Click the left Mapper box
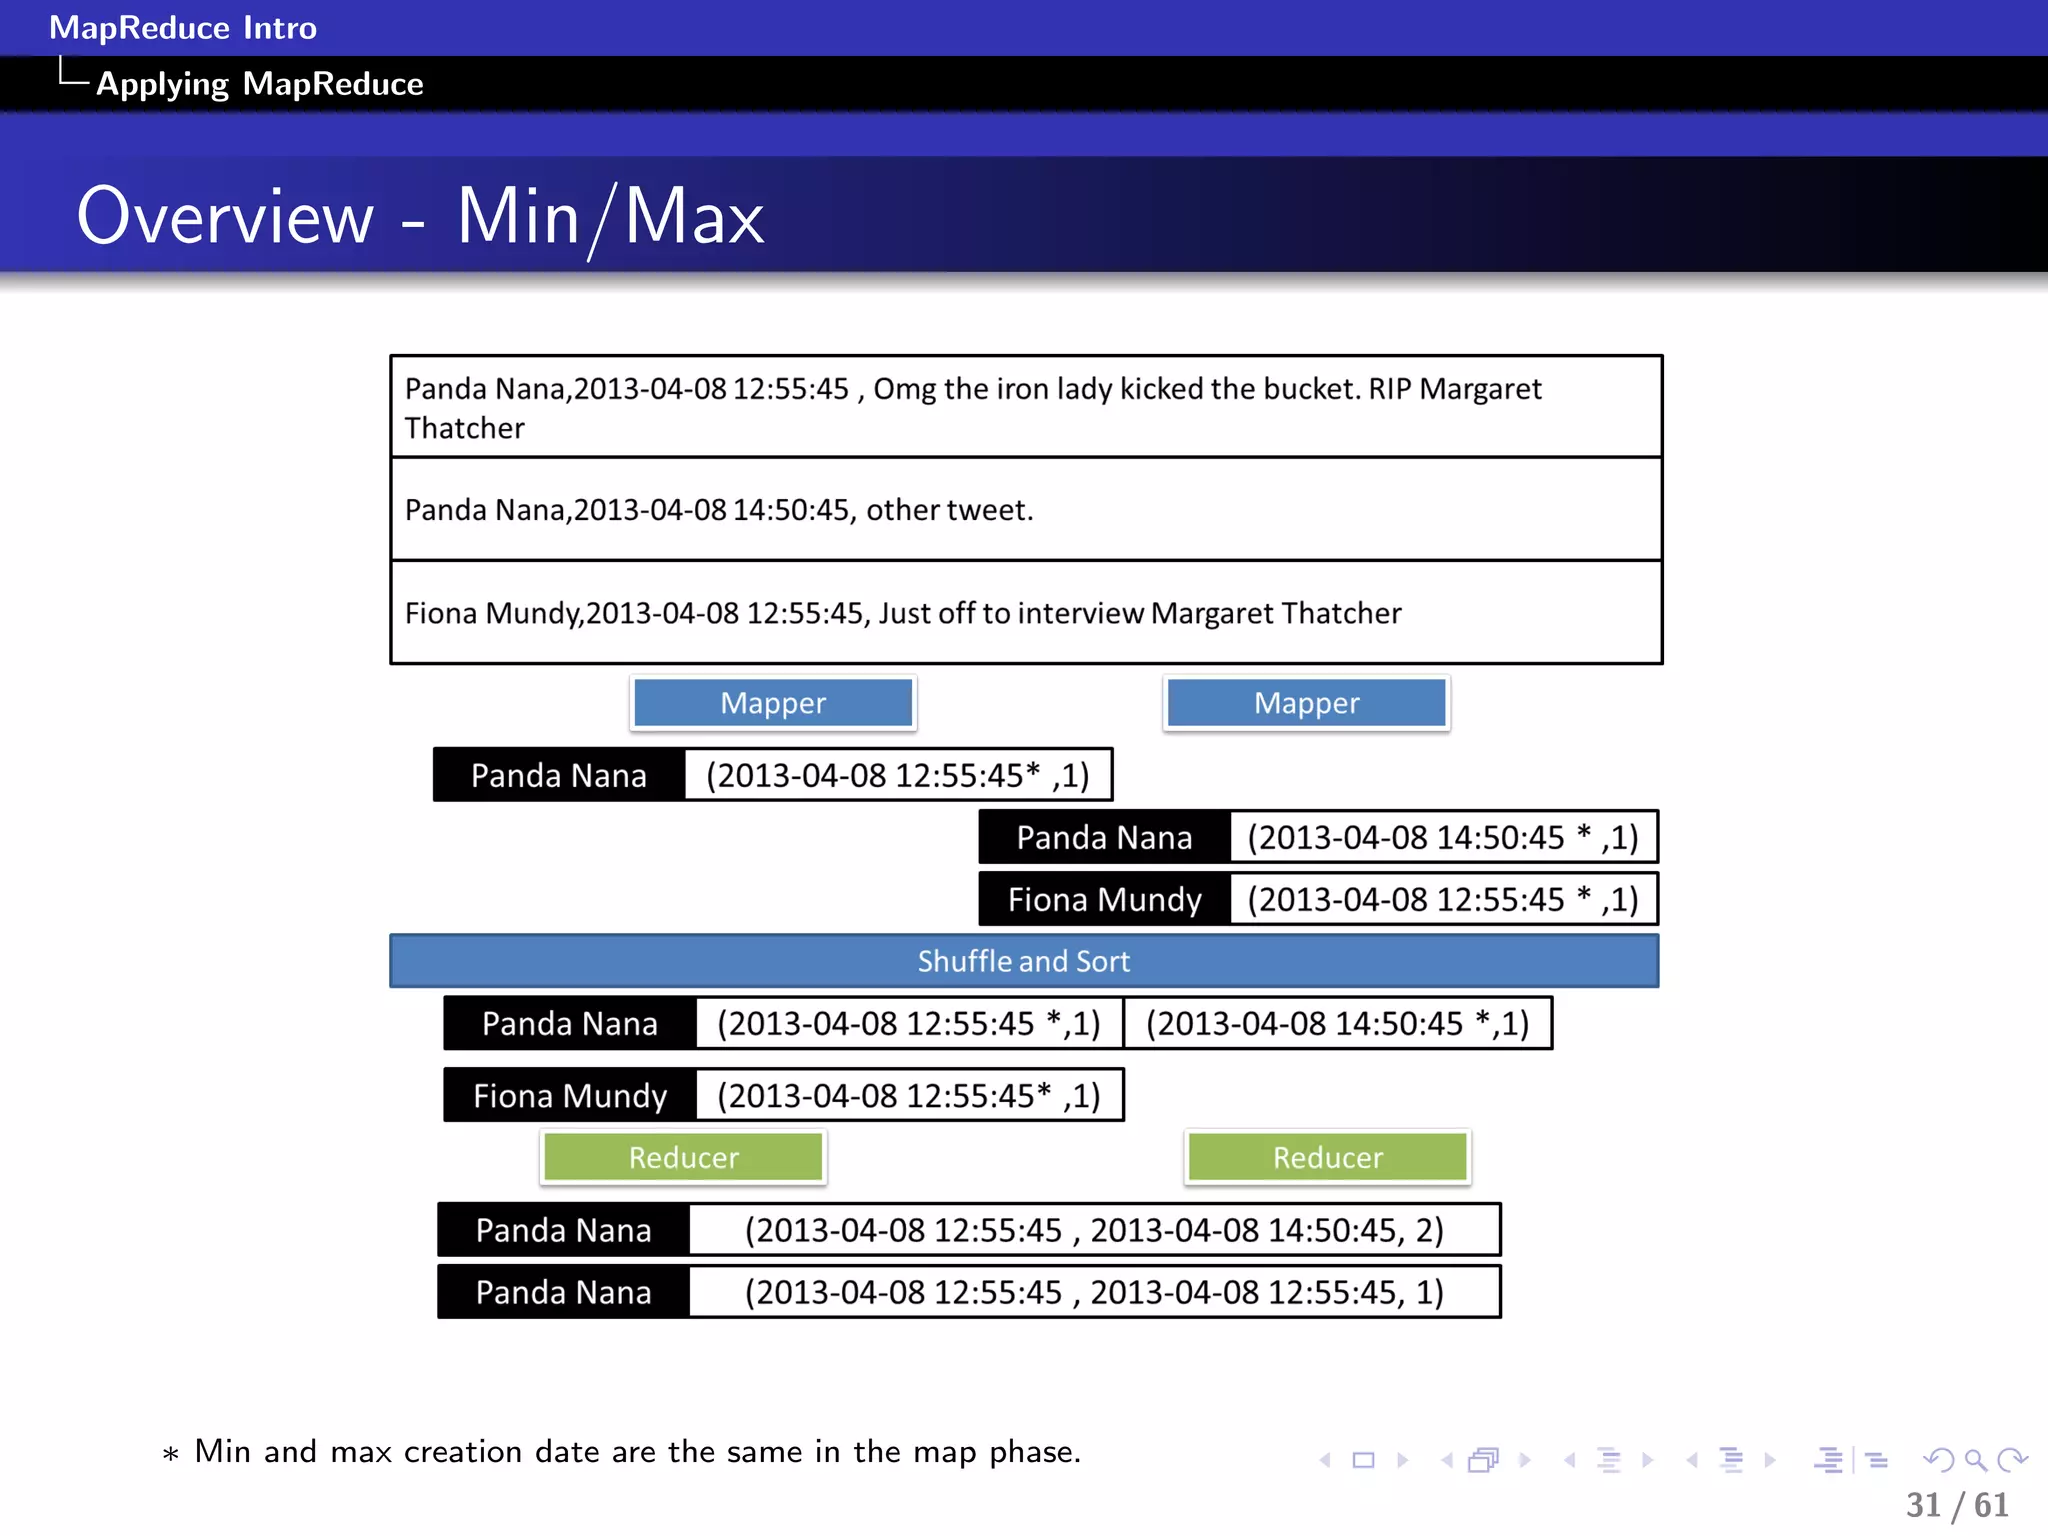This screenshot has width=2048, height=1536. 773,703
